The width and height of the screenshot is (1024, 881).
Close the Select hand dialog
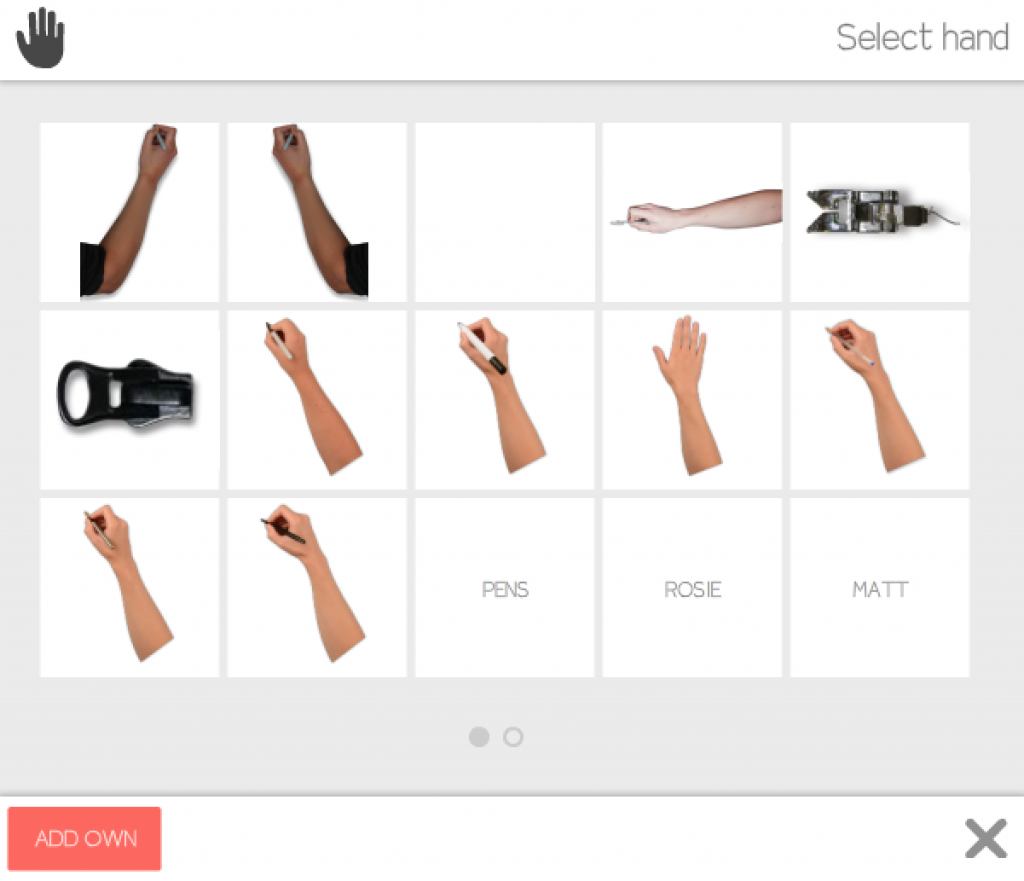click(985, 839)
